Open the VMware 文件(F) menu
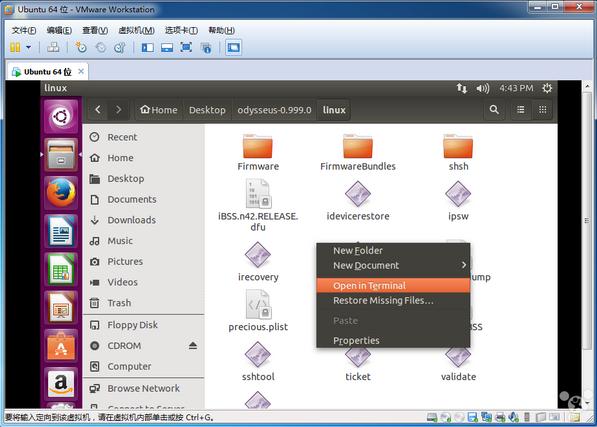This screenshot has width=597, height=427. click(24, 30)
